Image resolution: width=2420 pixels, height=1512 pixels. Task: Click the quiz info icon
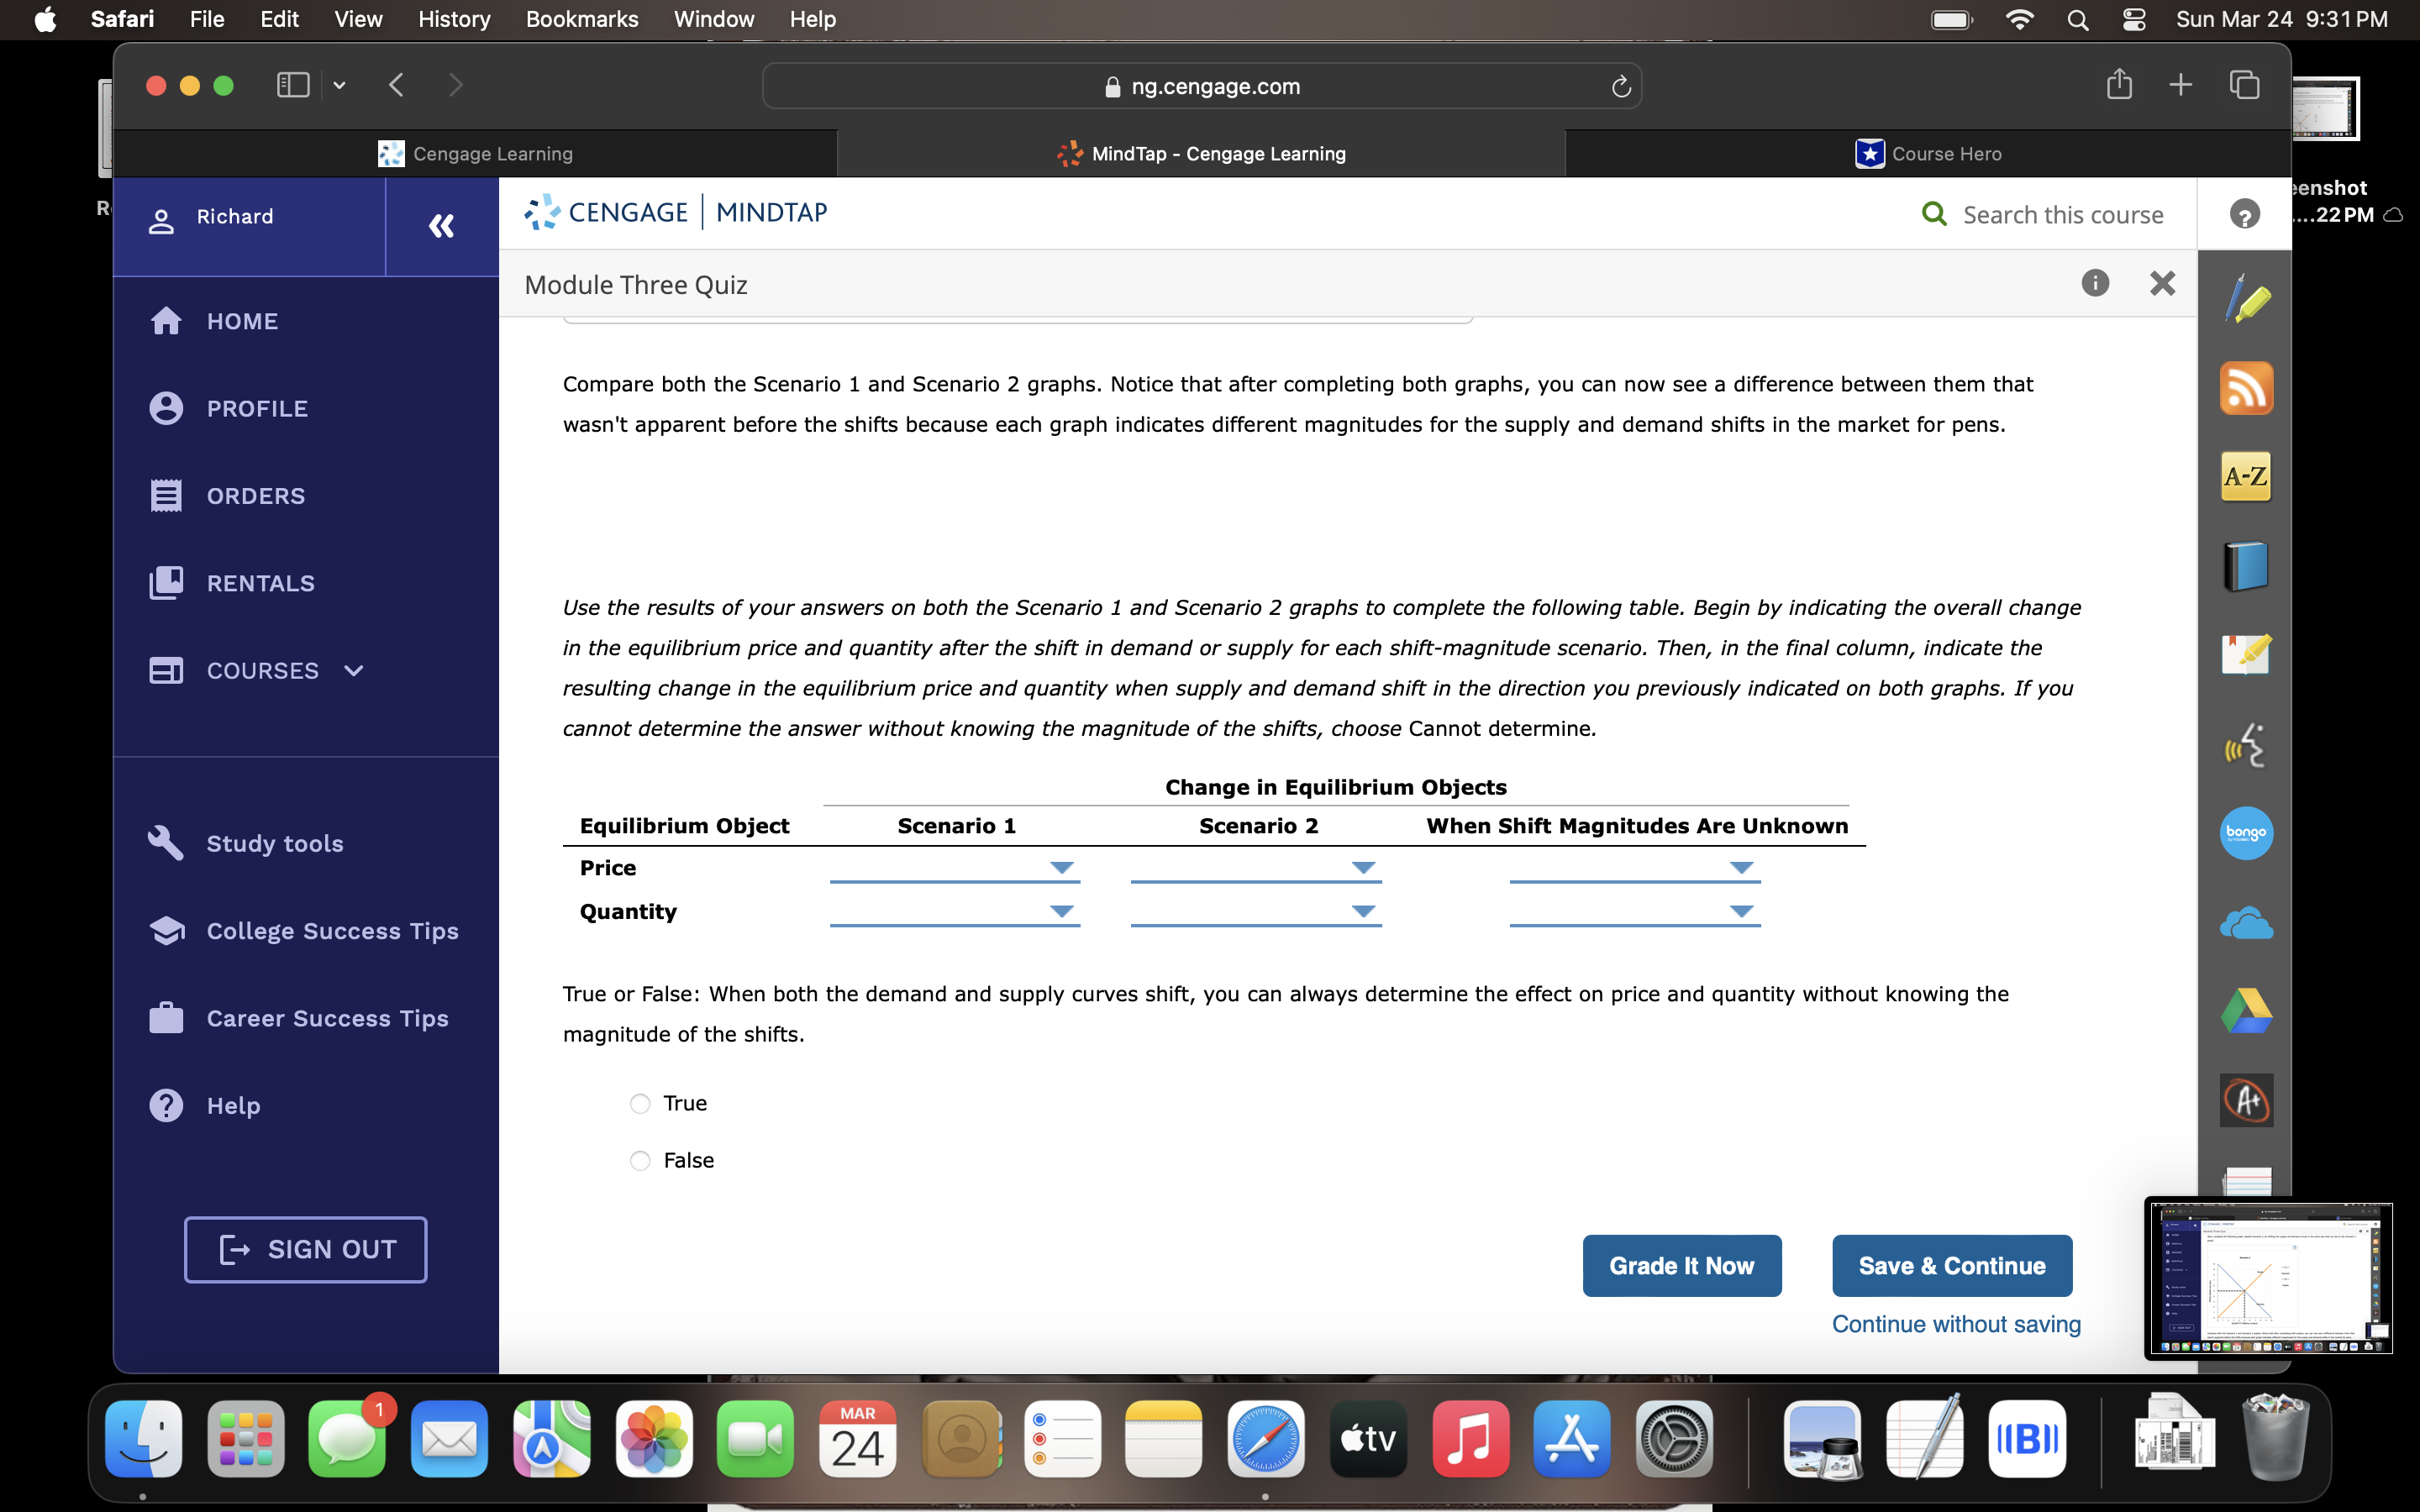pyautogui.click(x=2094, y=284)
